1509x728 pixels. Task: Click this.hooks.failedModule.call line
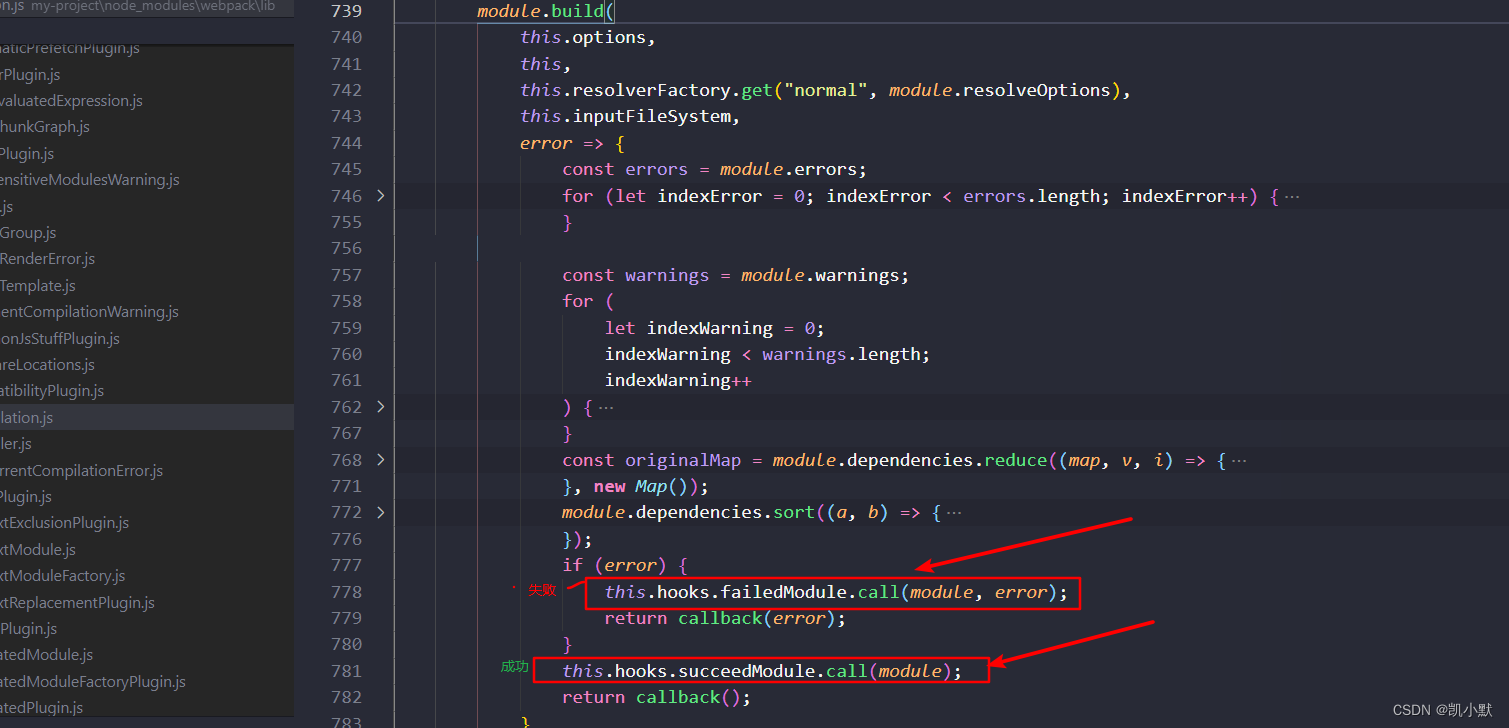[836, 592]
